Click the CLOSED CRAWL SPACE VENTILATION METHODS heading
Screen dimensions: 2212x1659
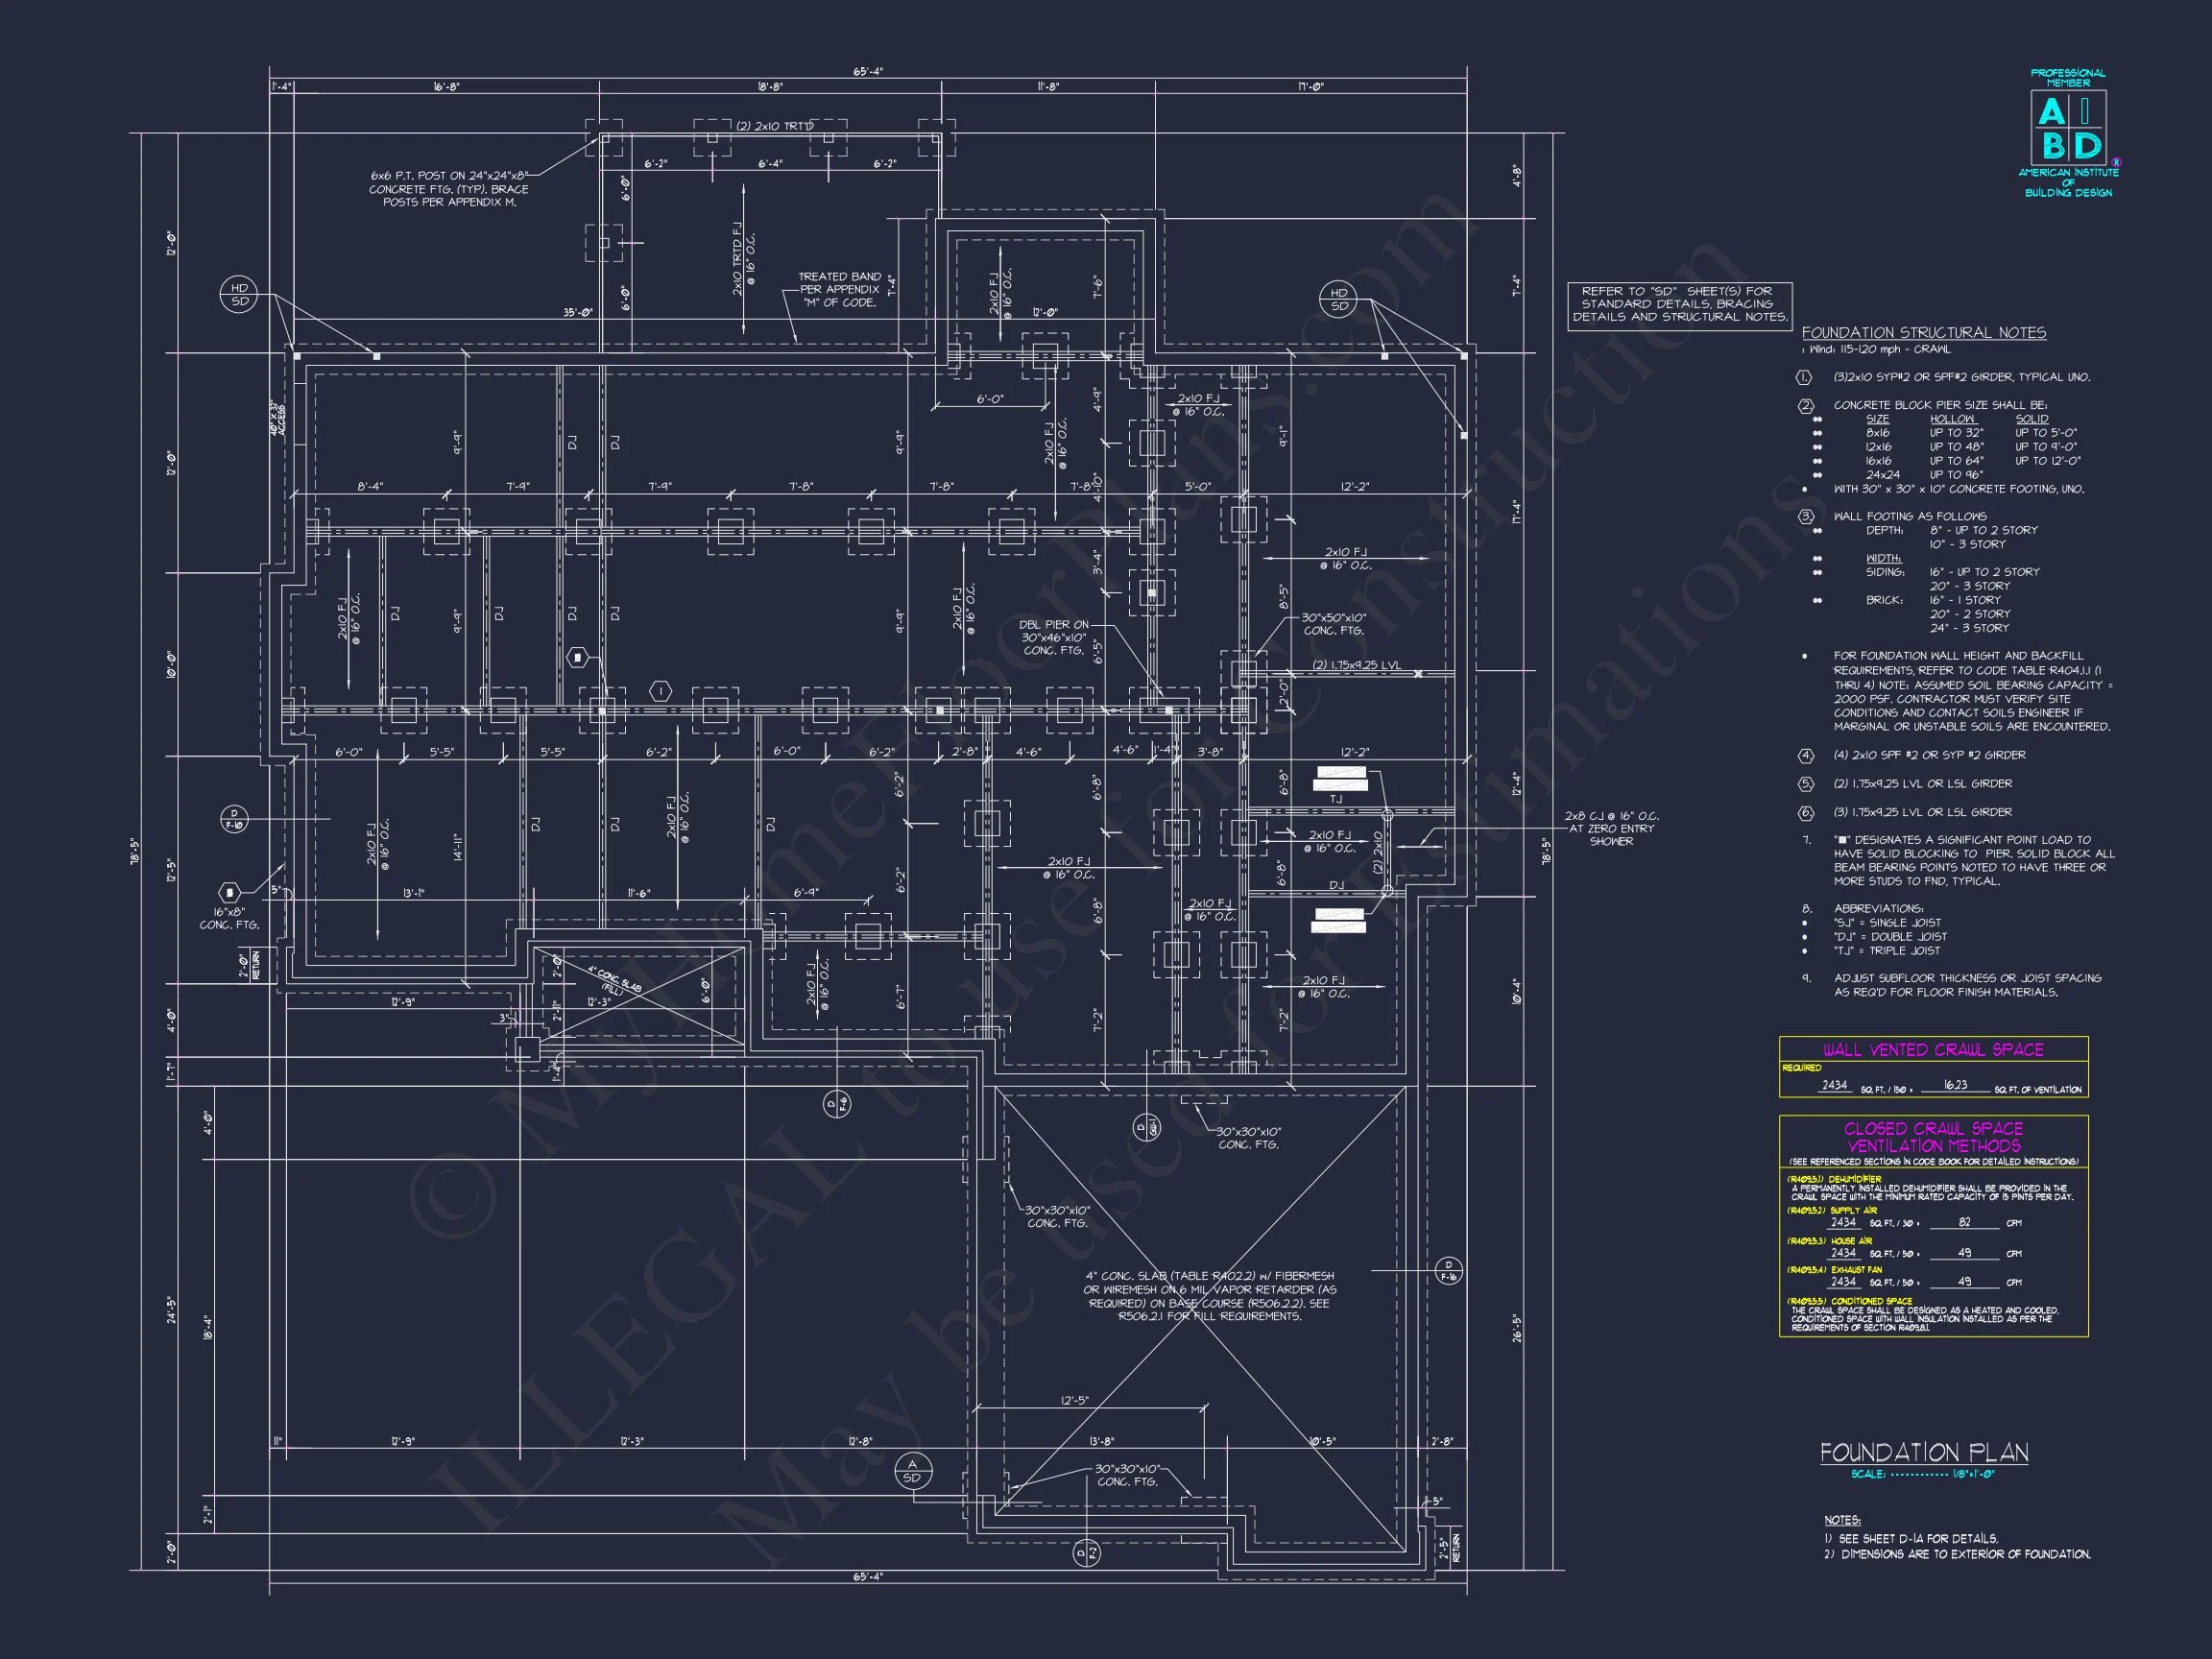coord(1933,1137)
